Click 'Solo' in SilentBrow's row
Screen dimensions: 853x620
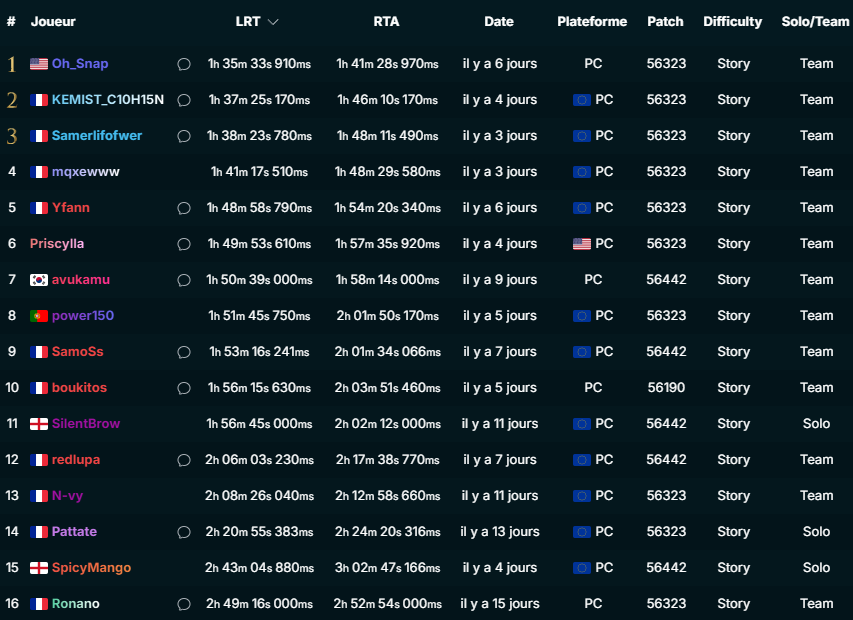click(x=817, y=424)
